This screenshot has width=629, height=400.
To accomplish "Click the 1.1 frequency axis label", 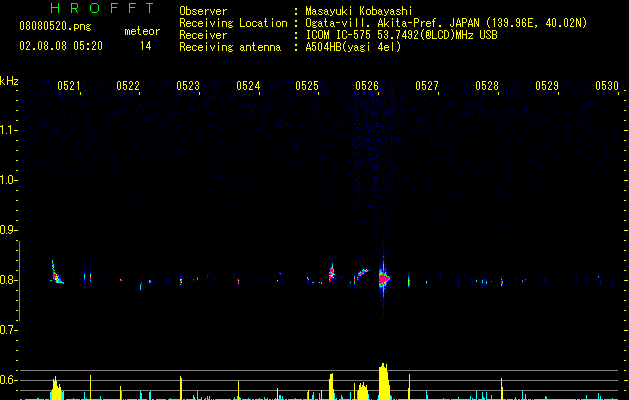I will pyautogui.click(x=8, y=130).
